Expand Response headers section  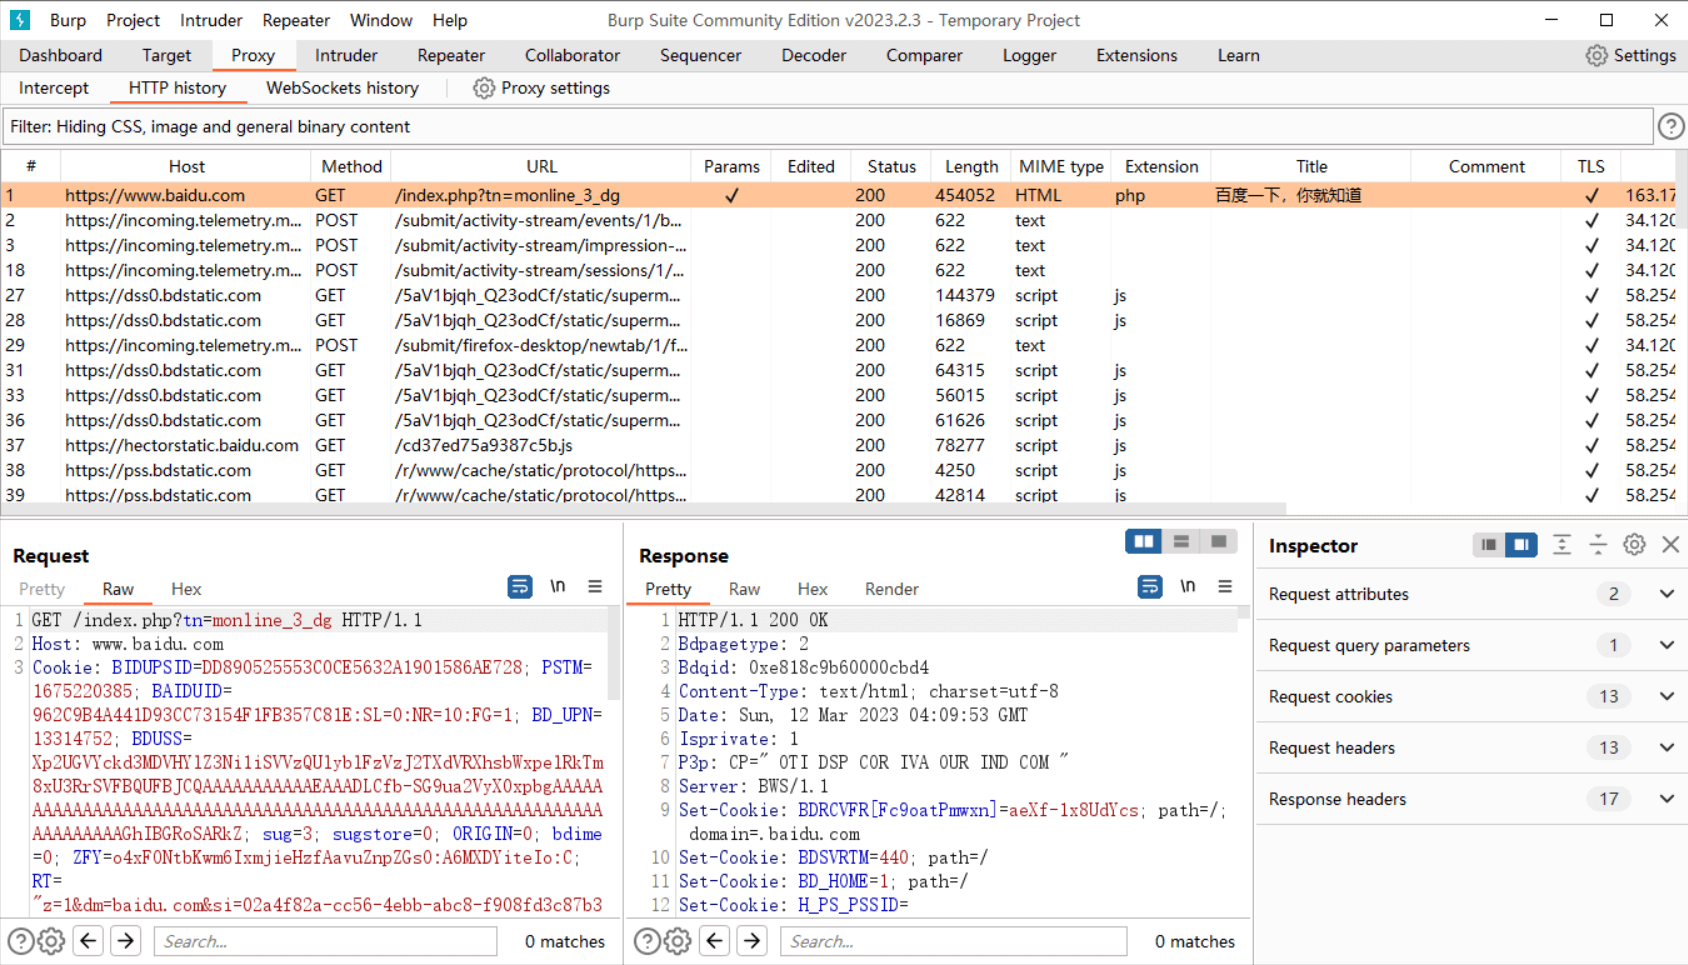tap(1666, 799)
